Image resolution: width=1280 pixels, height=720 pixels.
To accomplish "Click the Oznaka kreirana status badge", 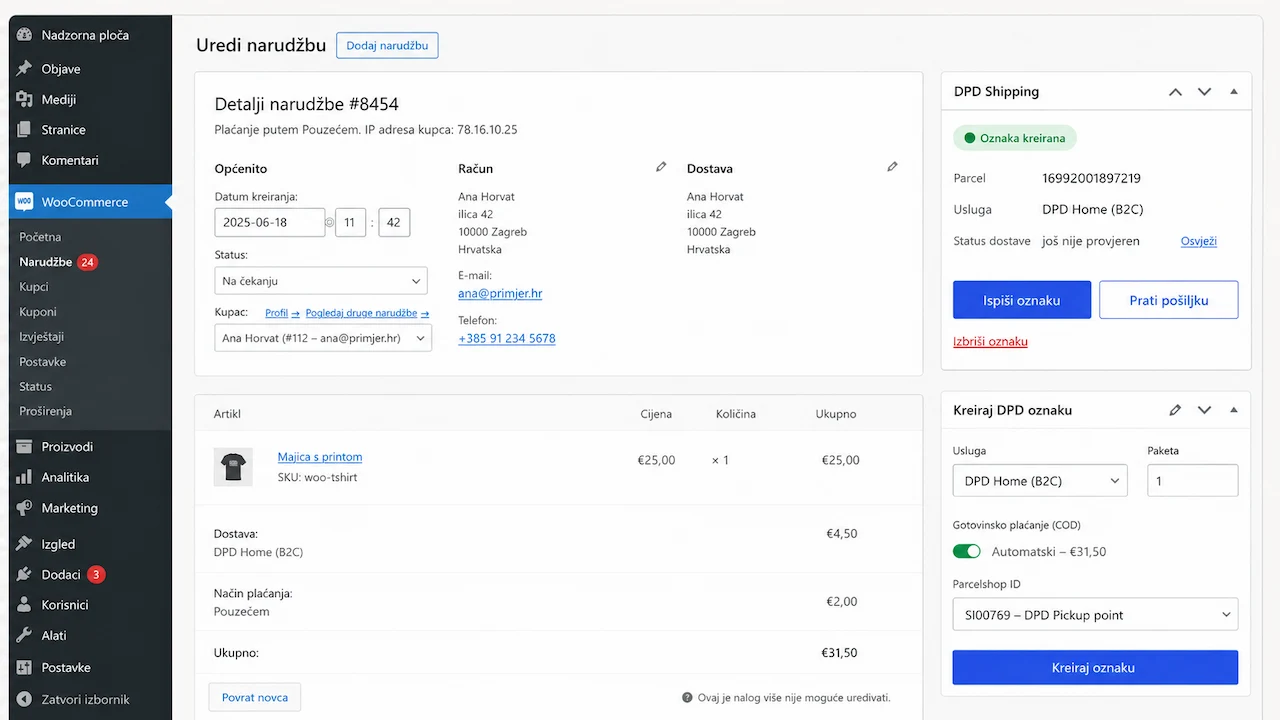I will click(x=1015, y=138).
